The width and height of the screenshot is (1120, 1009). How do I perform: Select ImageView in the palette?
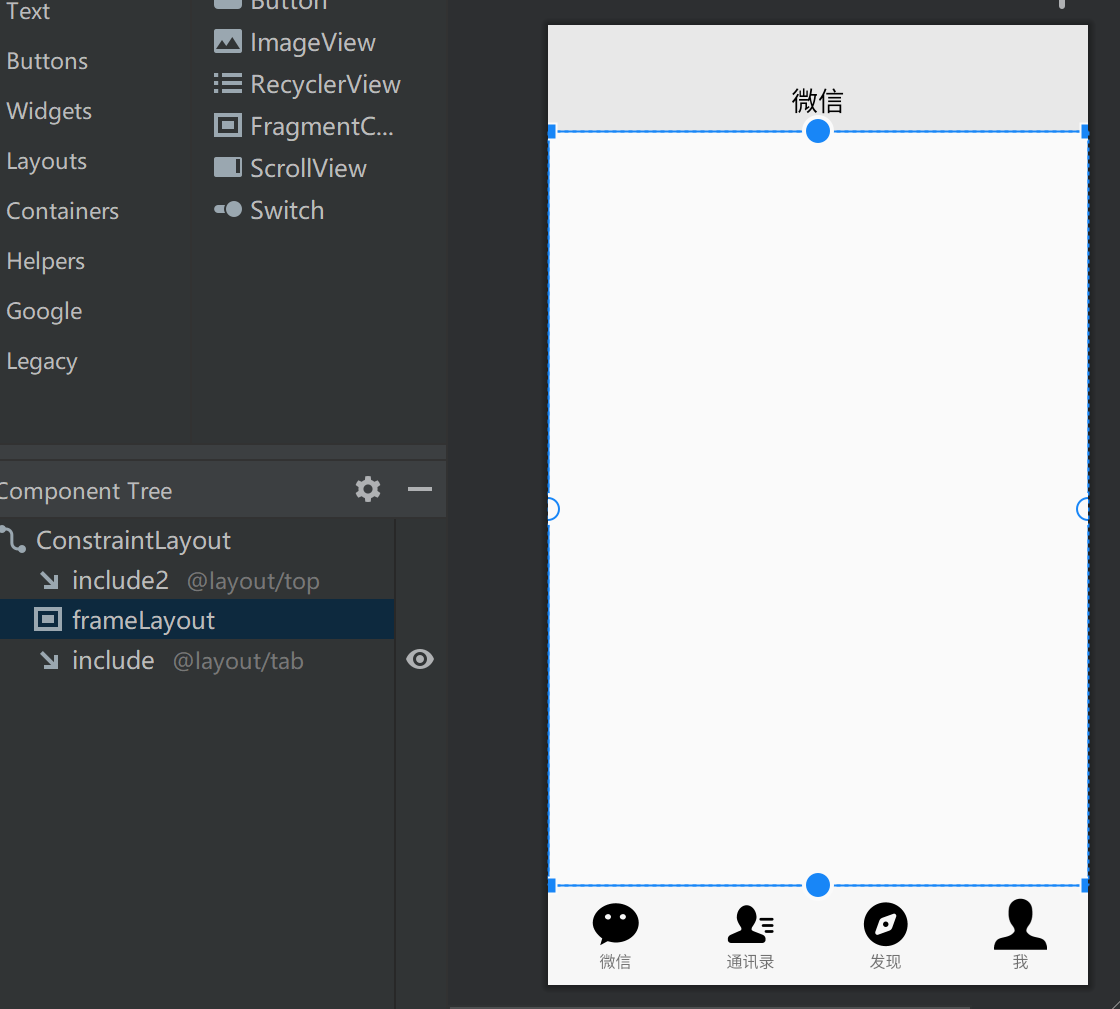(294, 42)
